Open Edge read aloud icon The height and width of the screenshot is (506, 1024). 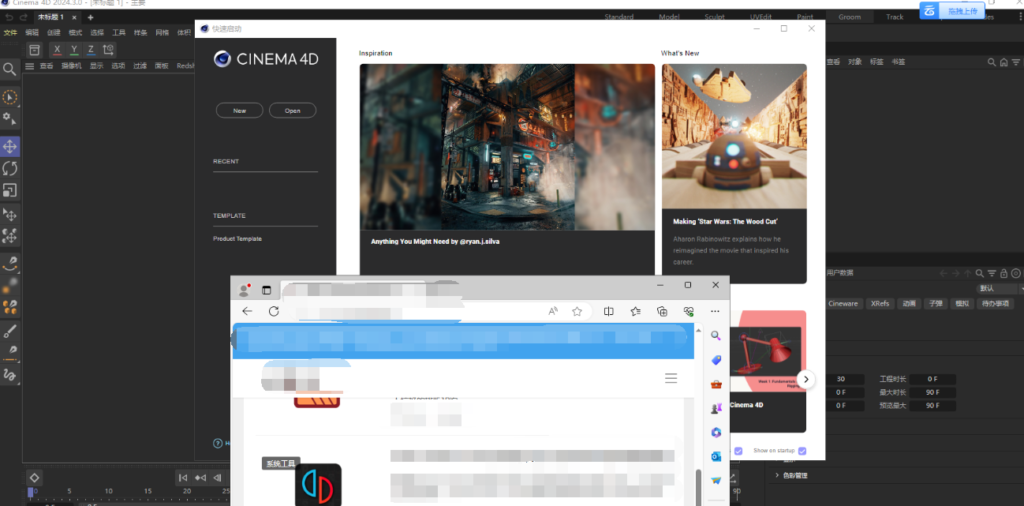click(553, 311)
